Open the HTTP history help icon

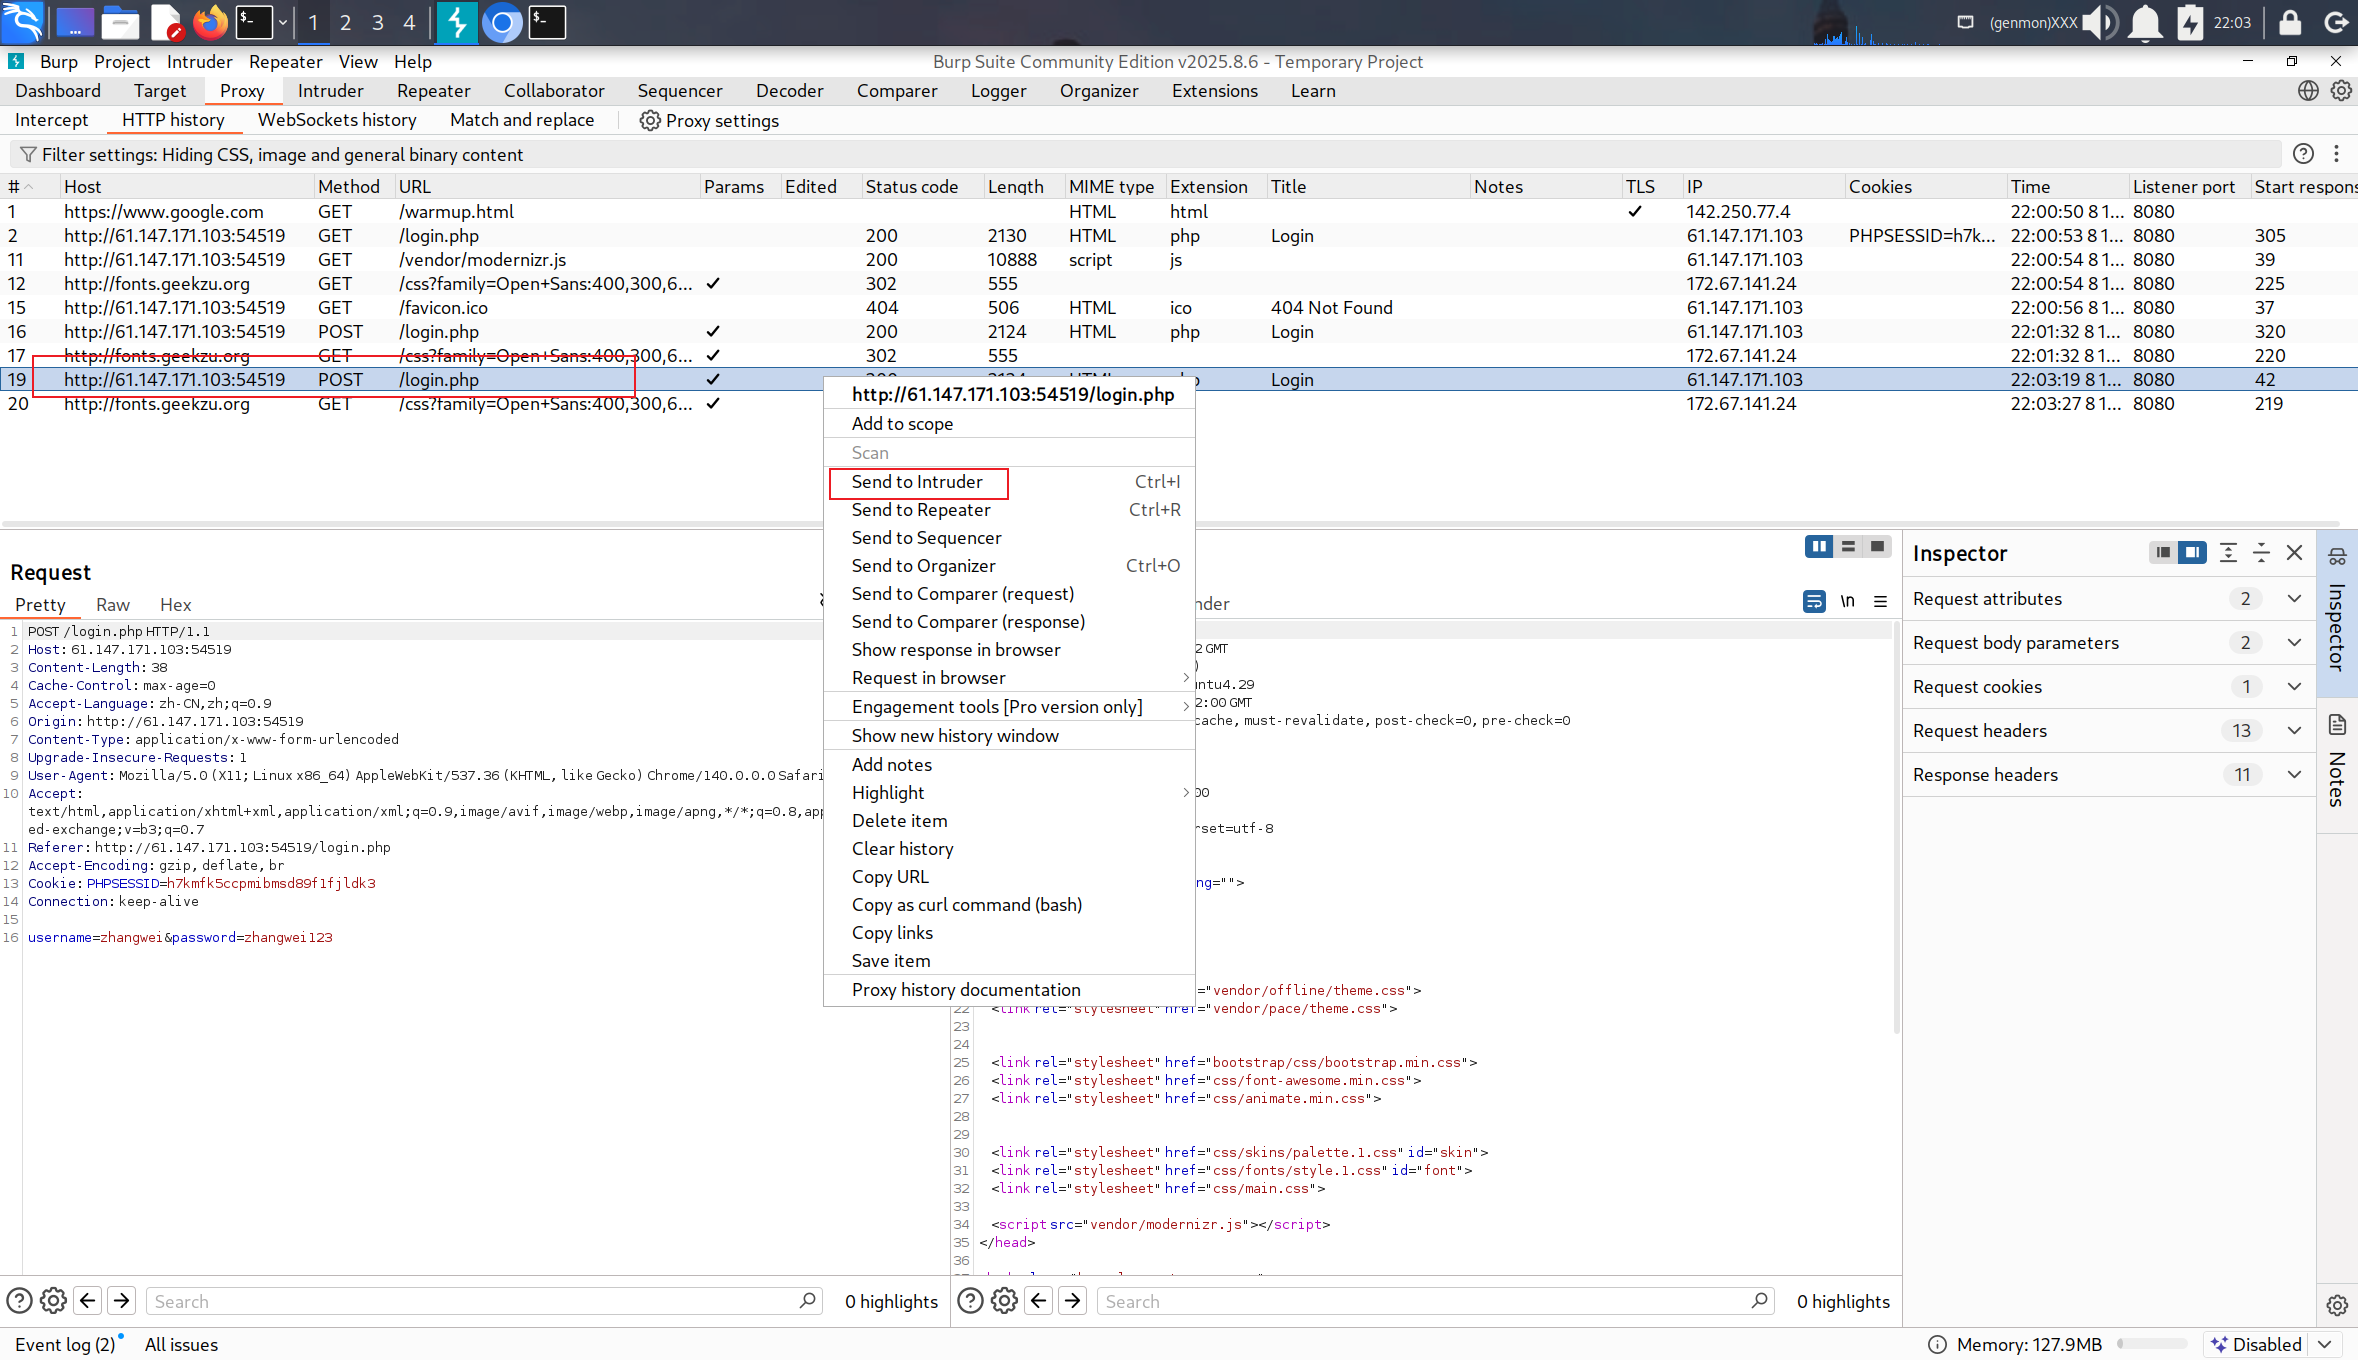[2303, 154]
